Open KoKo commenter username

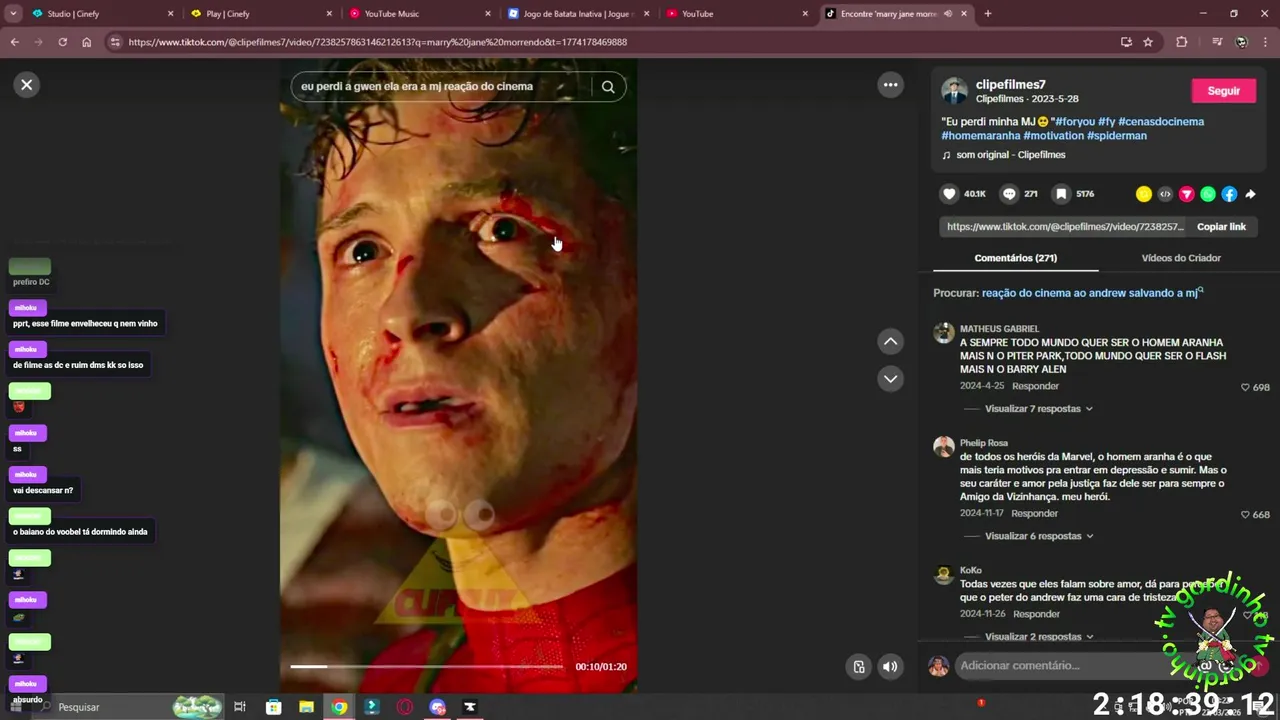pyautogui.click(x=971, y=571)
